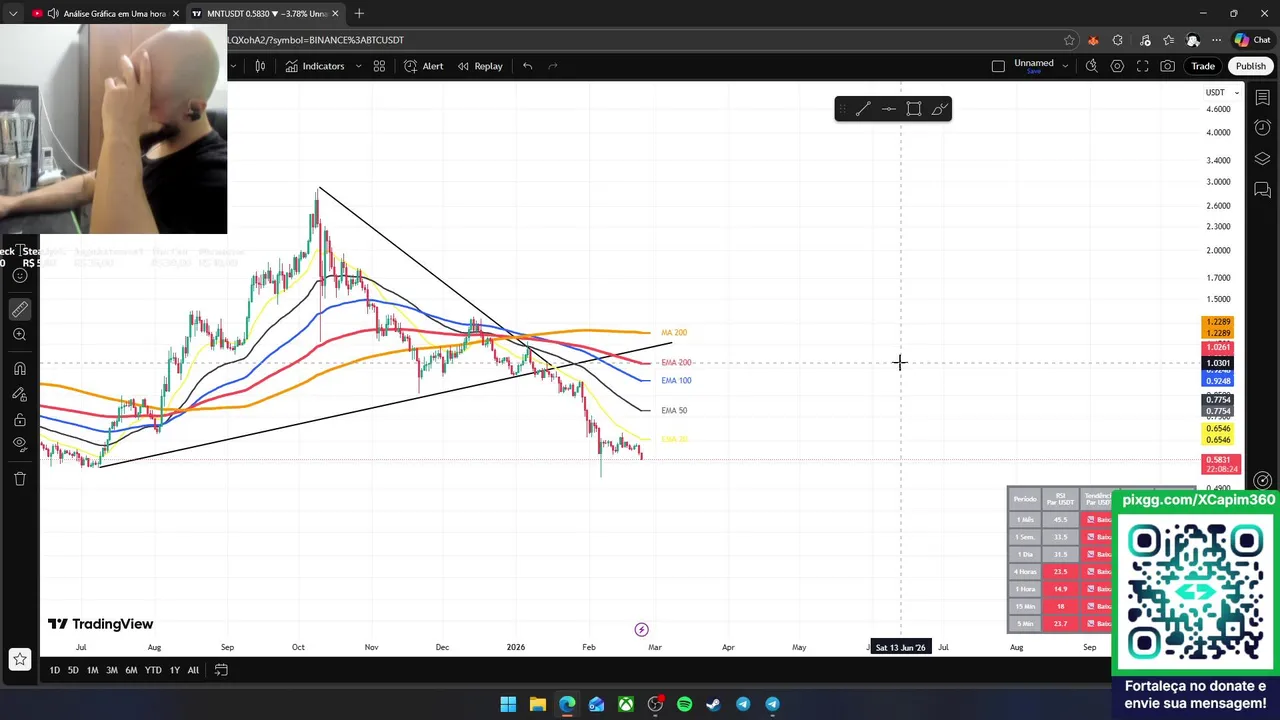
Task: Select 5D time range
Action: pyautogui.click(x=73, y=670)
